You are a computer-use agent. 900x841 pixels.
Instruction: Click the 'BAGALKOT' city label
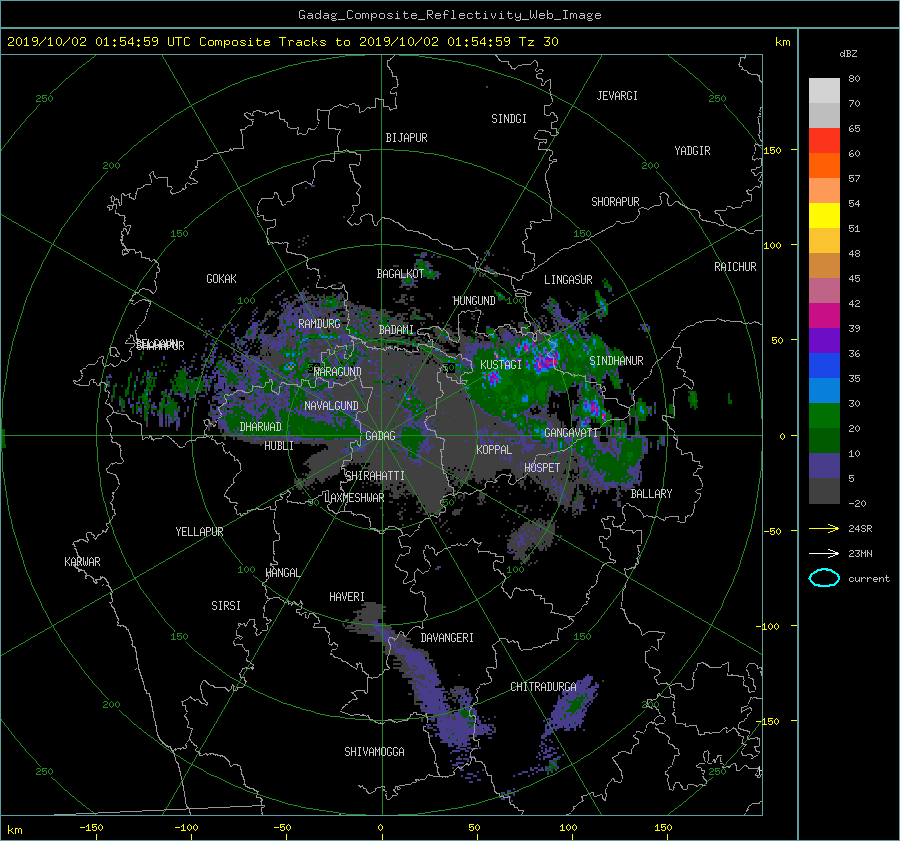(x=400, y=274)
